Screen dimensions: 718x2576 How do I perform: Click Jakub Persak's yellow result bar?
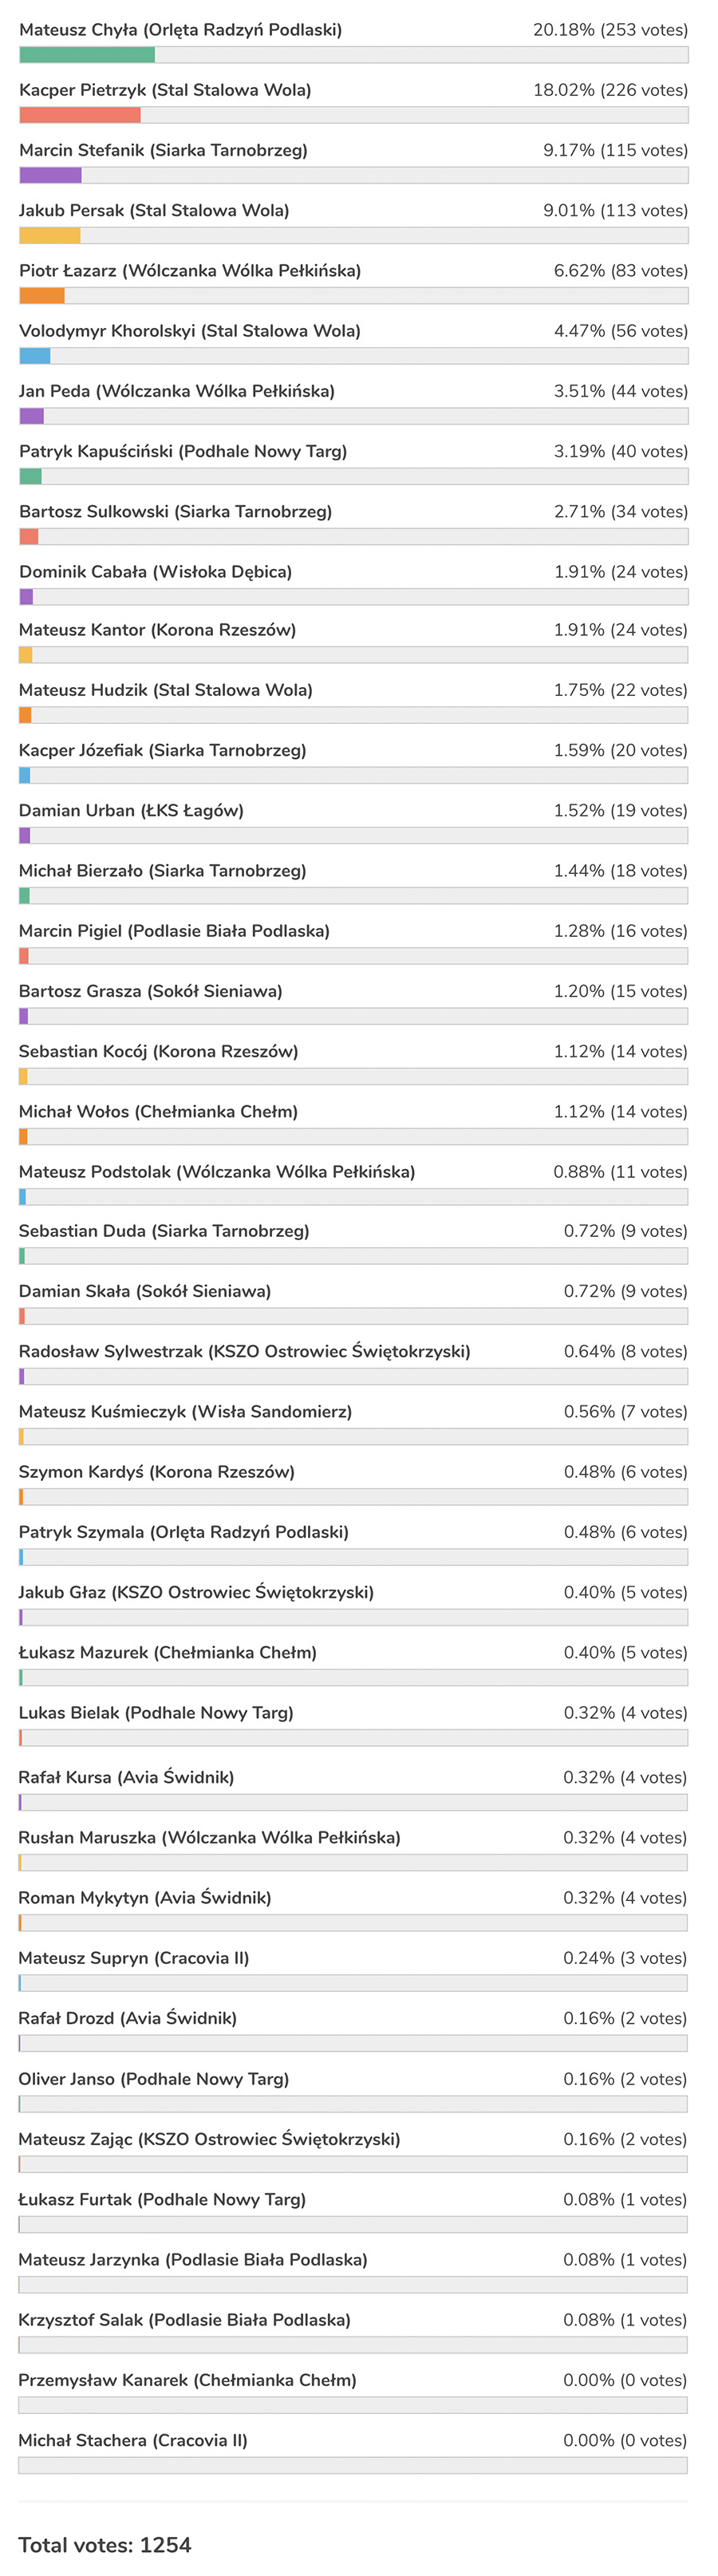pos(49,236)
